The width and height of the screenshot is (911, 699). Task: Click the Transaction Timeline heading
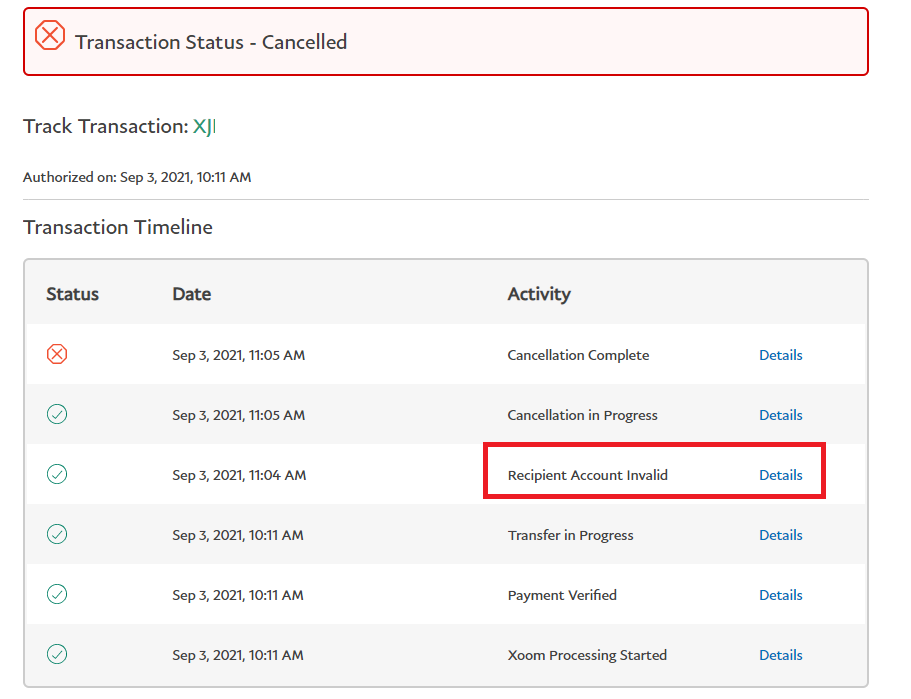pos(118,227)
